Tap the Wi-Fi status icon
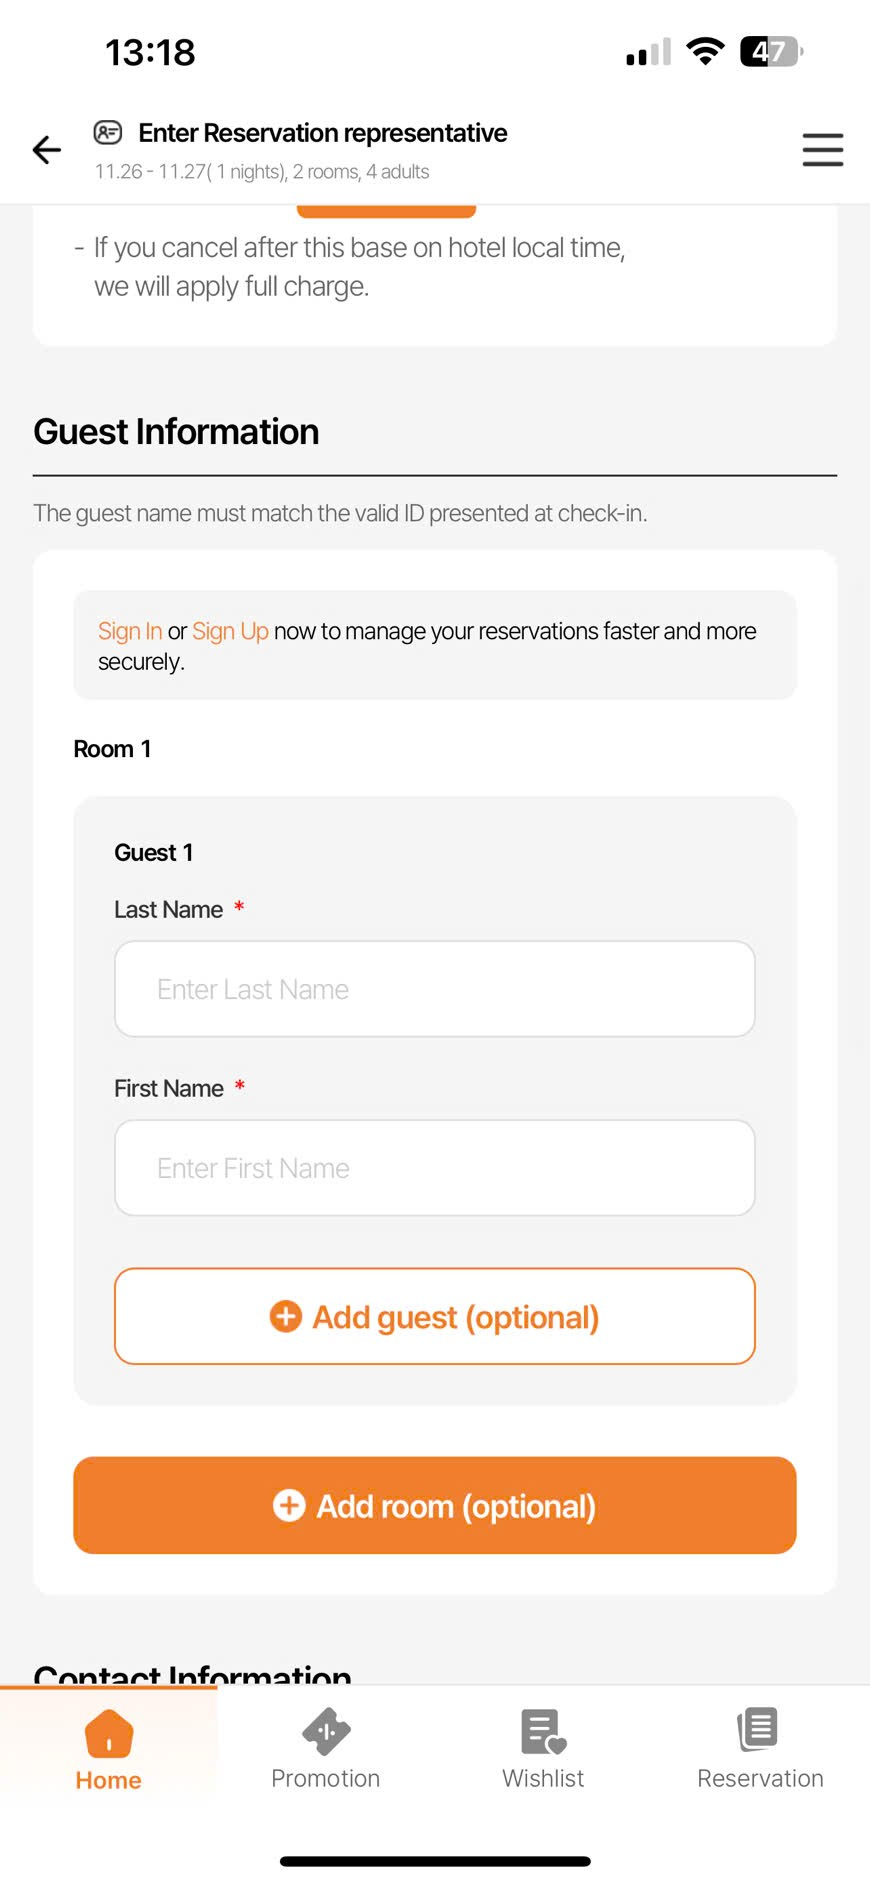This screenshot has height=1883, width=870. pos(705,51)
